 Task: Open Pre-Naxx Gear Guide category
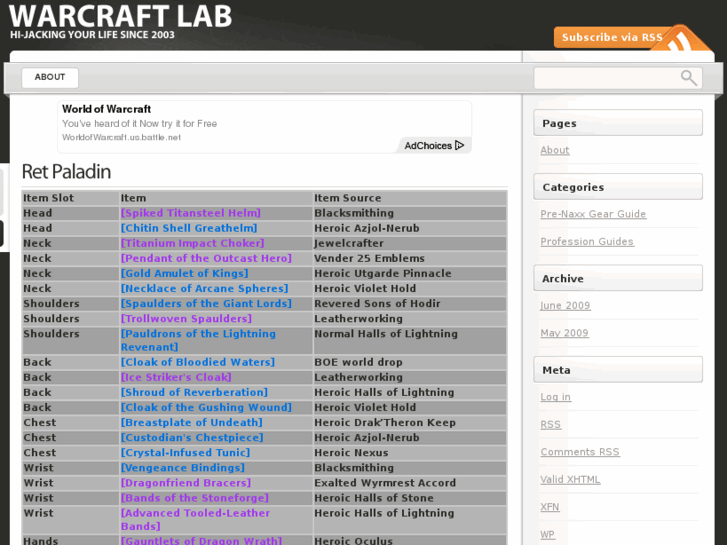tap(593, 214)
